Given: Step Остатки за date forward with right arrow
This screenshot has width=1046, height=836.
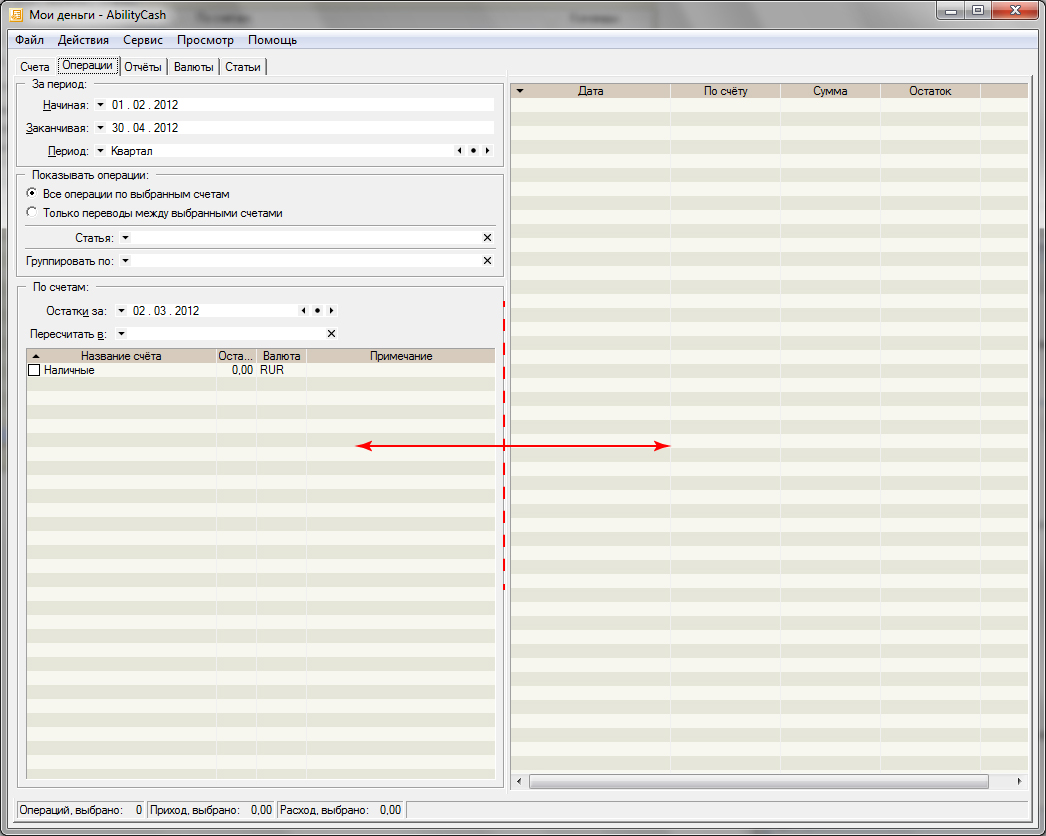Looking at the screenshot, I should pyautogui.click(x=331, y=311).
